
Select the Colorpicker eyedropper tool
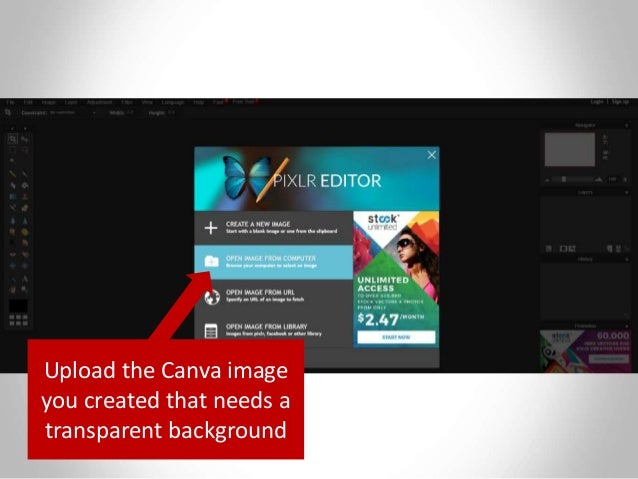click(13, 279)
